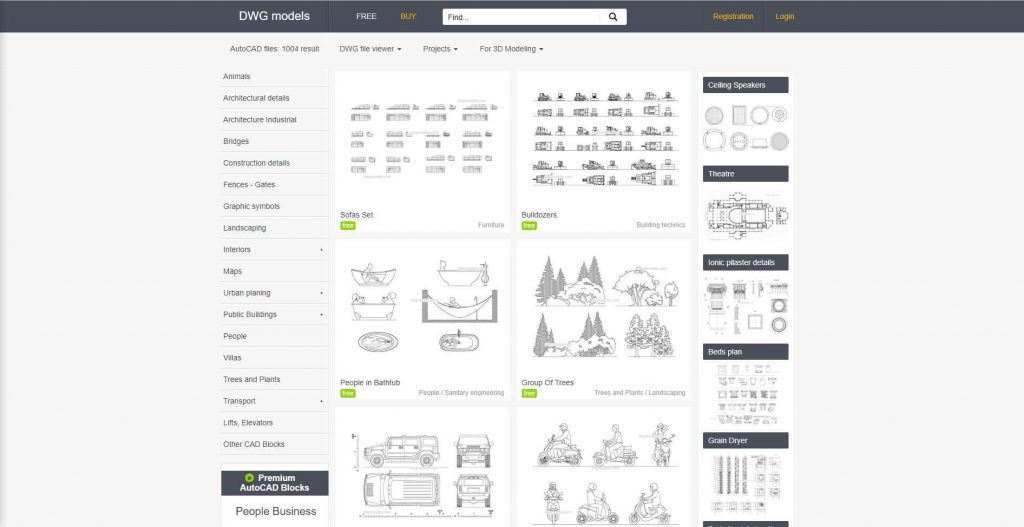Open the Registration page
The width and height of the screenshot is (1024, 527).
pyautogui.click(x=733, y=16)
